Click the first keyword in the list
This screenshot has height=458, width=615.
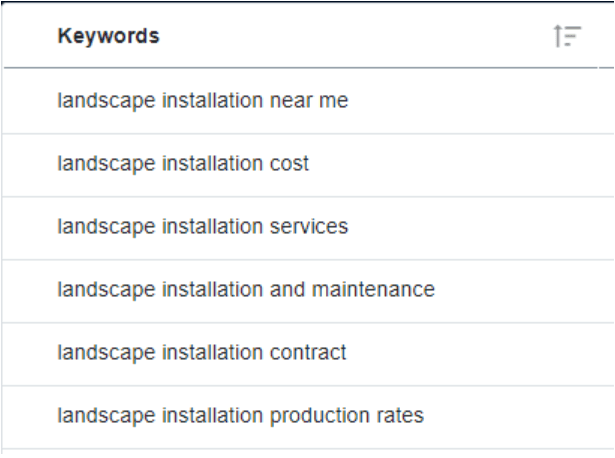click(202, 100)
